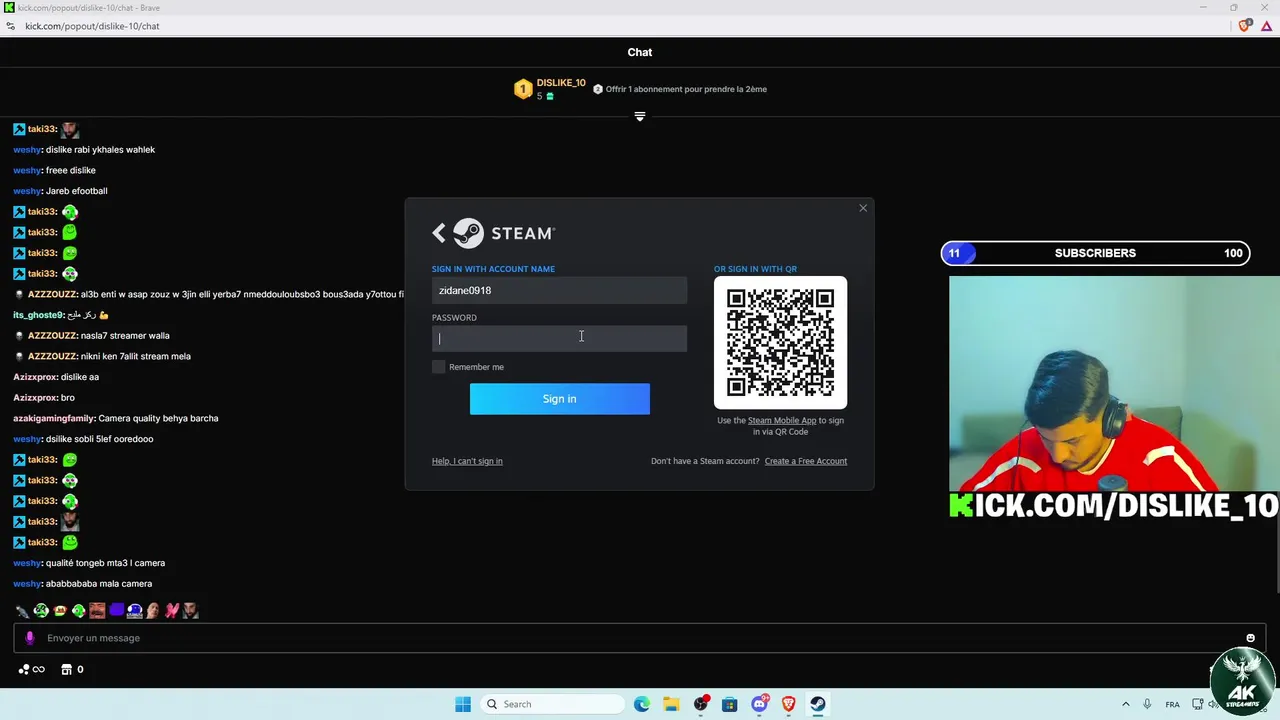The image size is (1280, 720).
Task: Click weshy on the 'abababababa mala camera' message
Action: tap(27, 584)
